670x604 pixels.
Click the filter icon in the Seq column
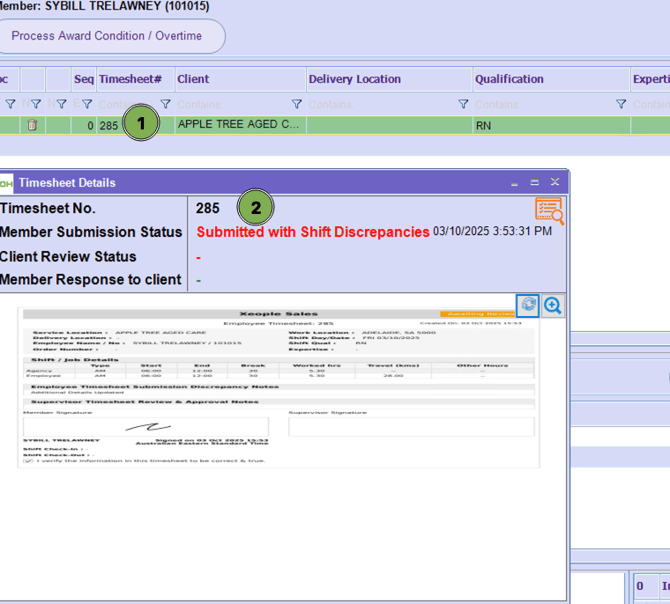pyautogui.click(x=87, y=104)
